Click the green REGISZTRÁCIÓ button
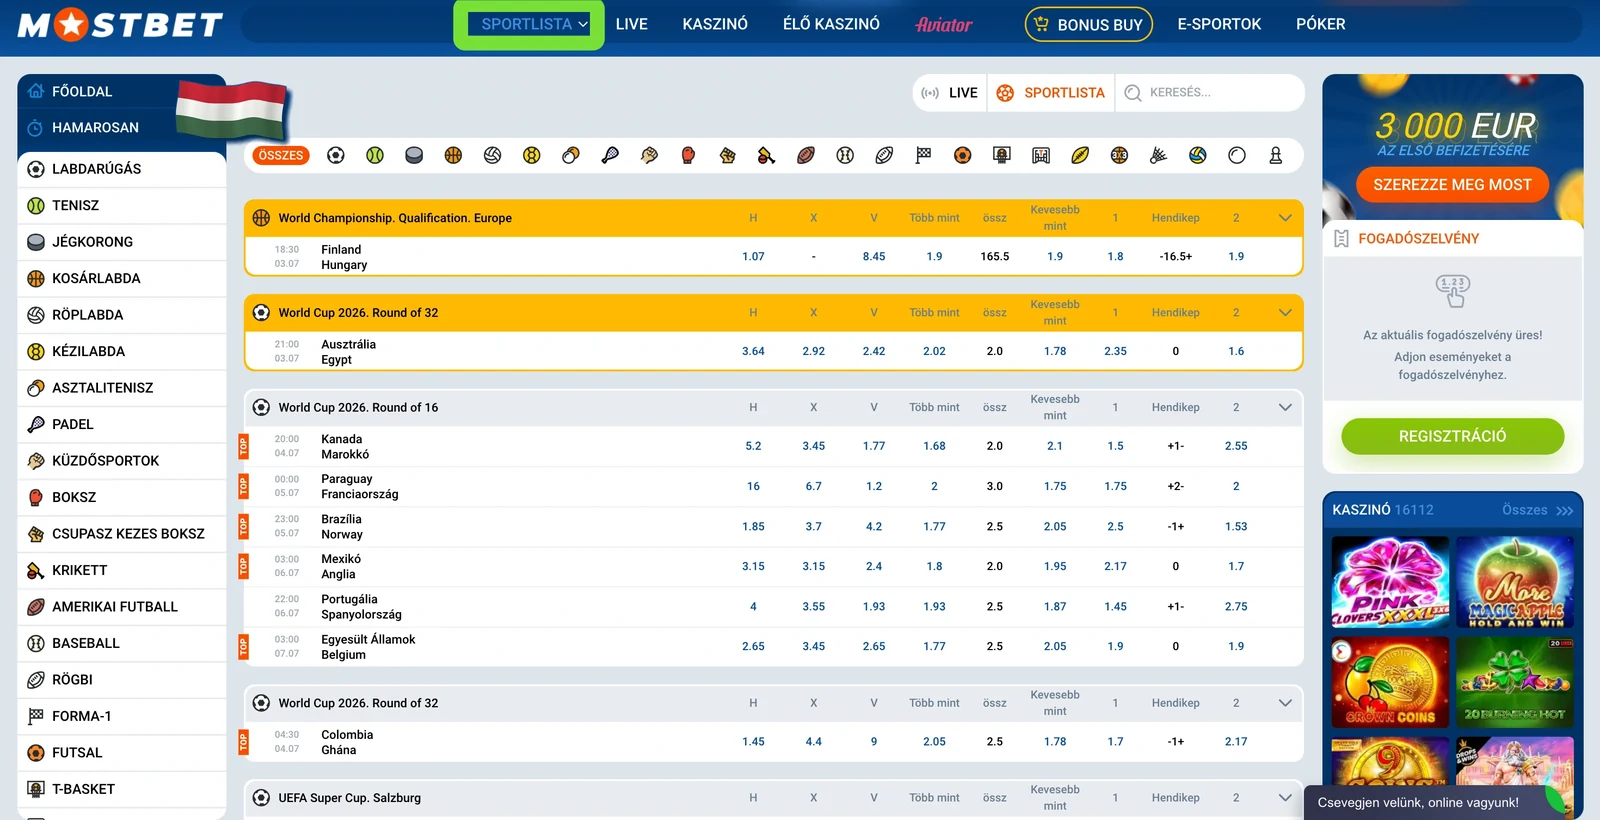Viewport: 1600px width, 820px height. point(1452,436)
